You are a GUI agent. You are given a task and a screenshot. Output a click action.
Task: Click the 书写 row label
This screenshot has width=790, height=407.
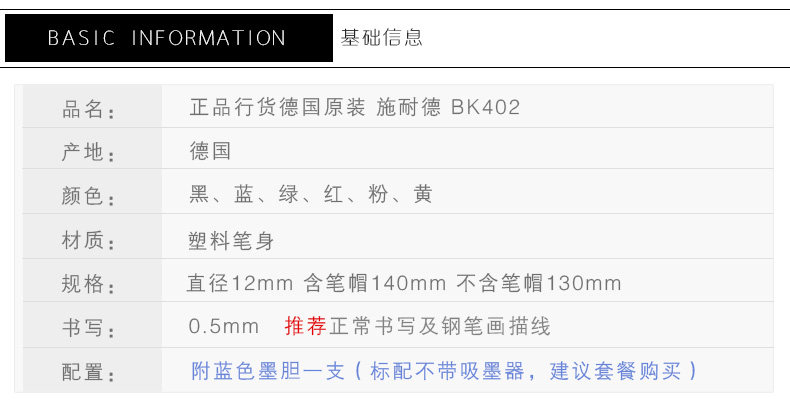point(90,329)
